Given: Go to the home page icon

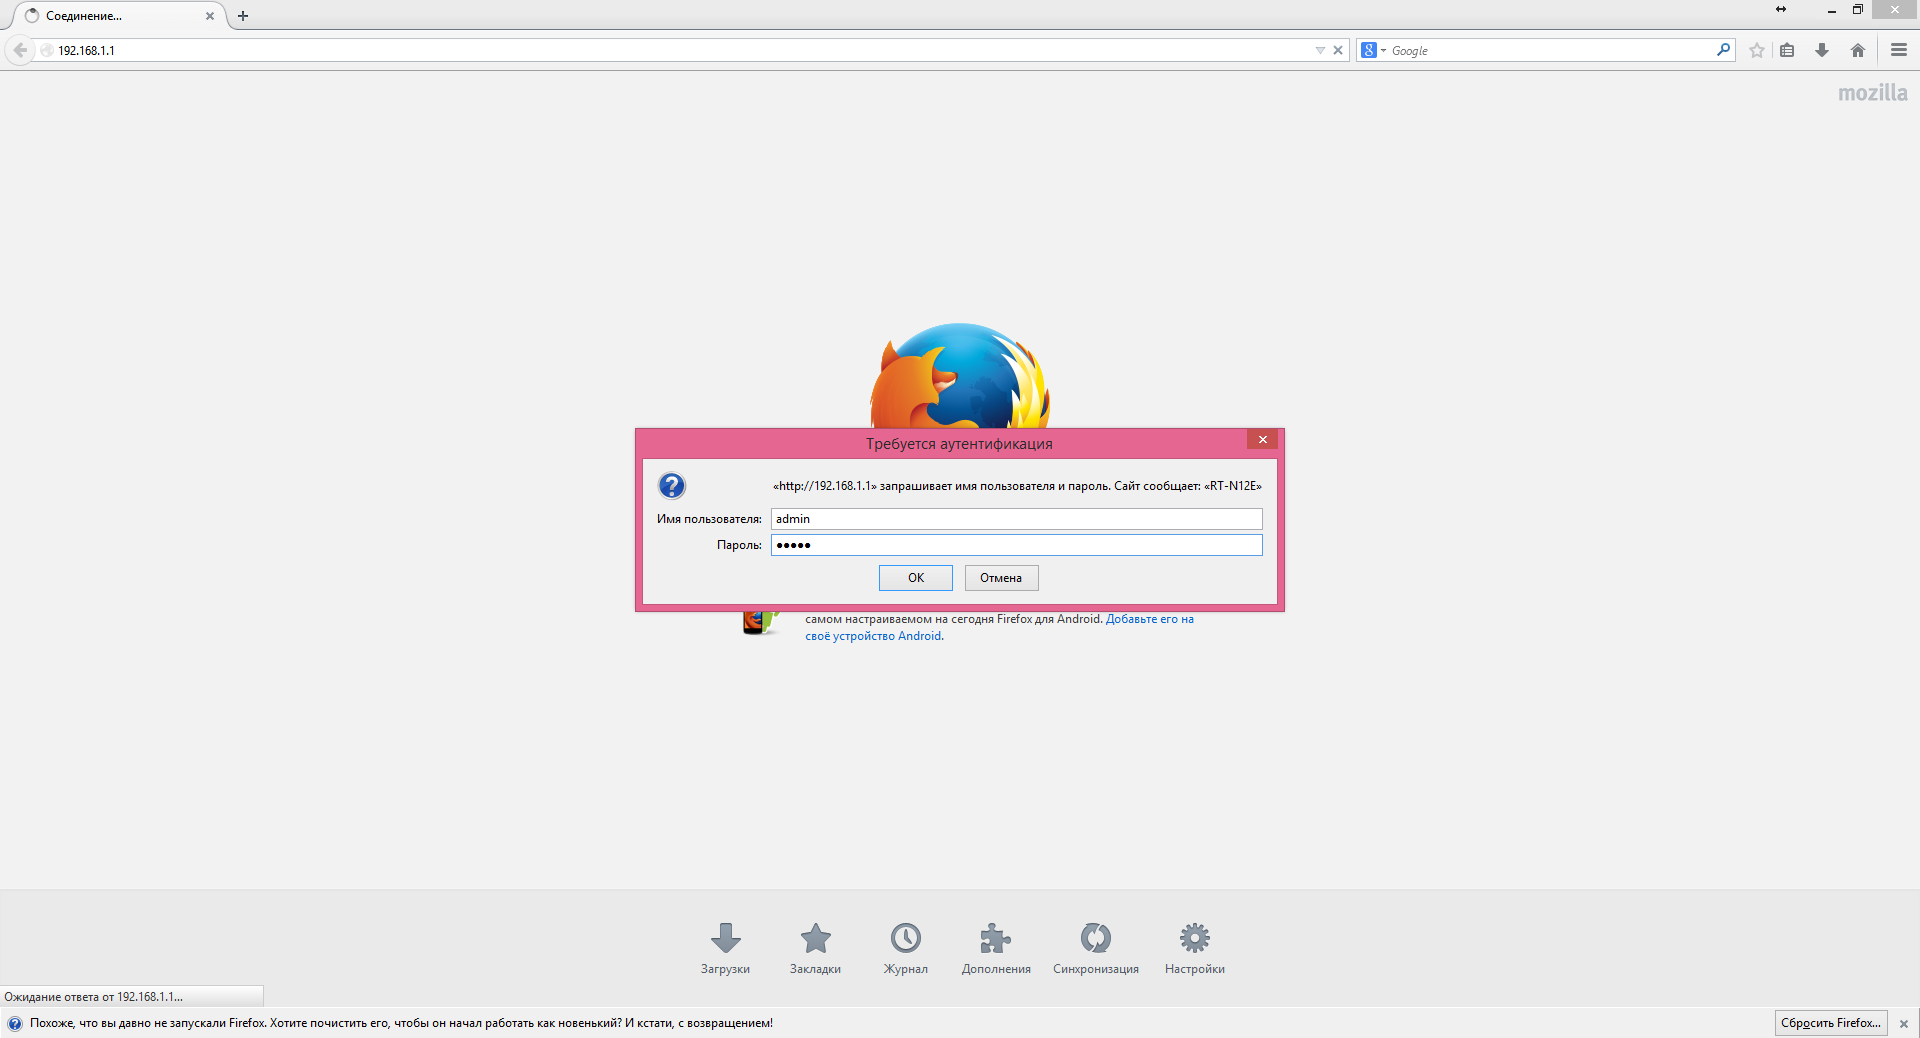Looking at the screenshot, I should (1858, 50).
